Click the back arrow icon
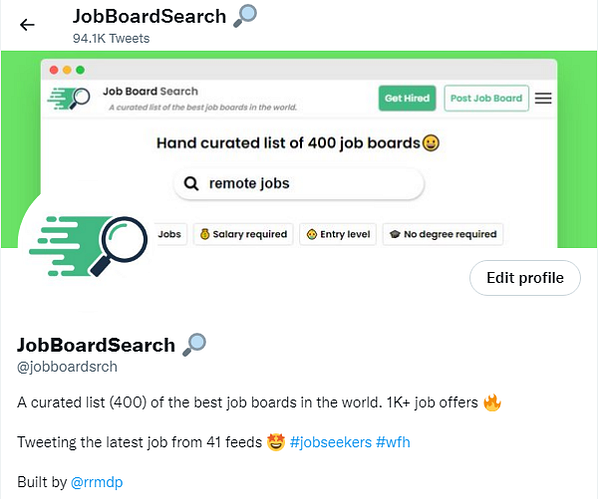 pyautogui.click(x=27, y=25)
